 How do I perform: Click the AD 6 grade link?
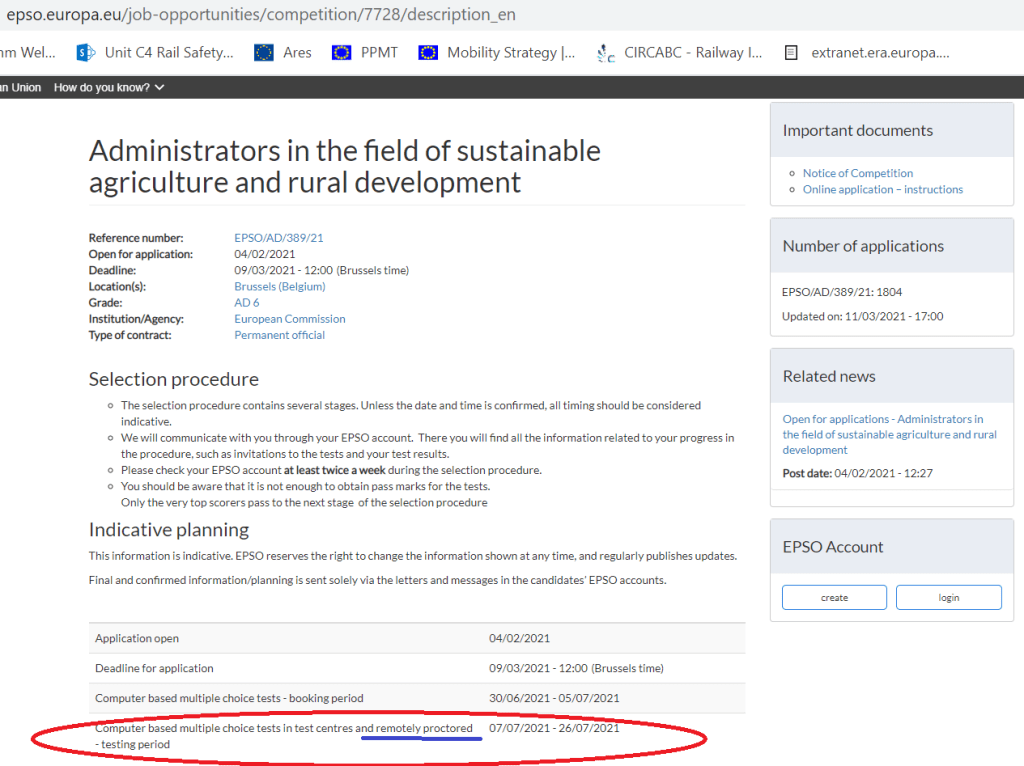pyautogui.click(x=246, y=303)
